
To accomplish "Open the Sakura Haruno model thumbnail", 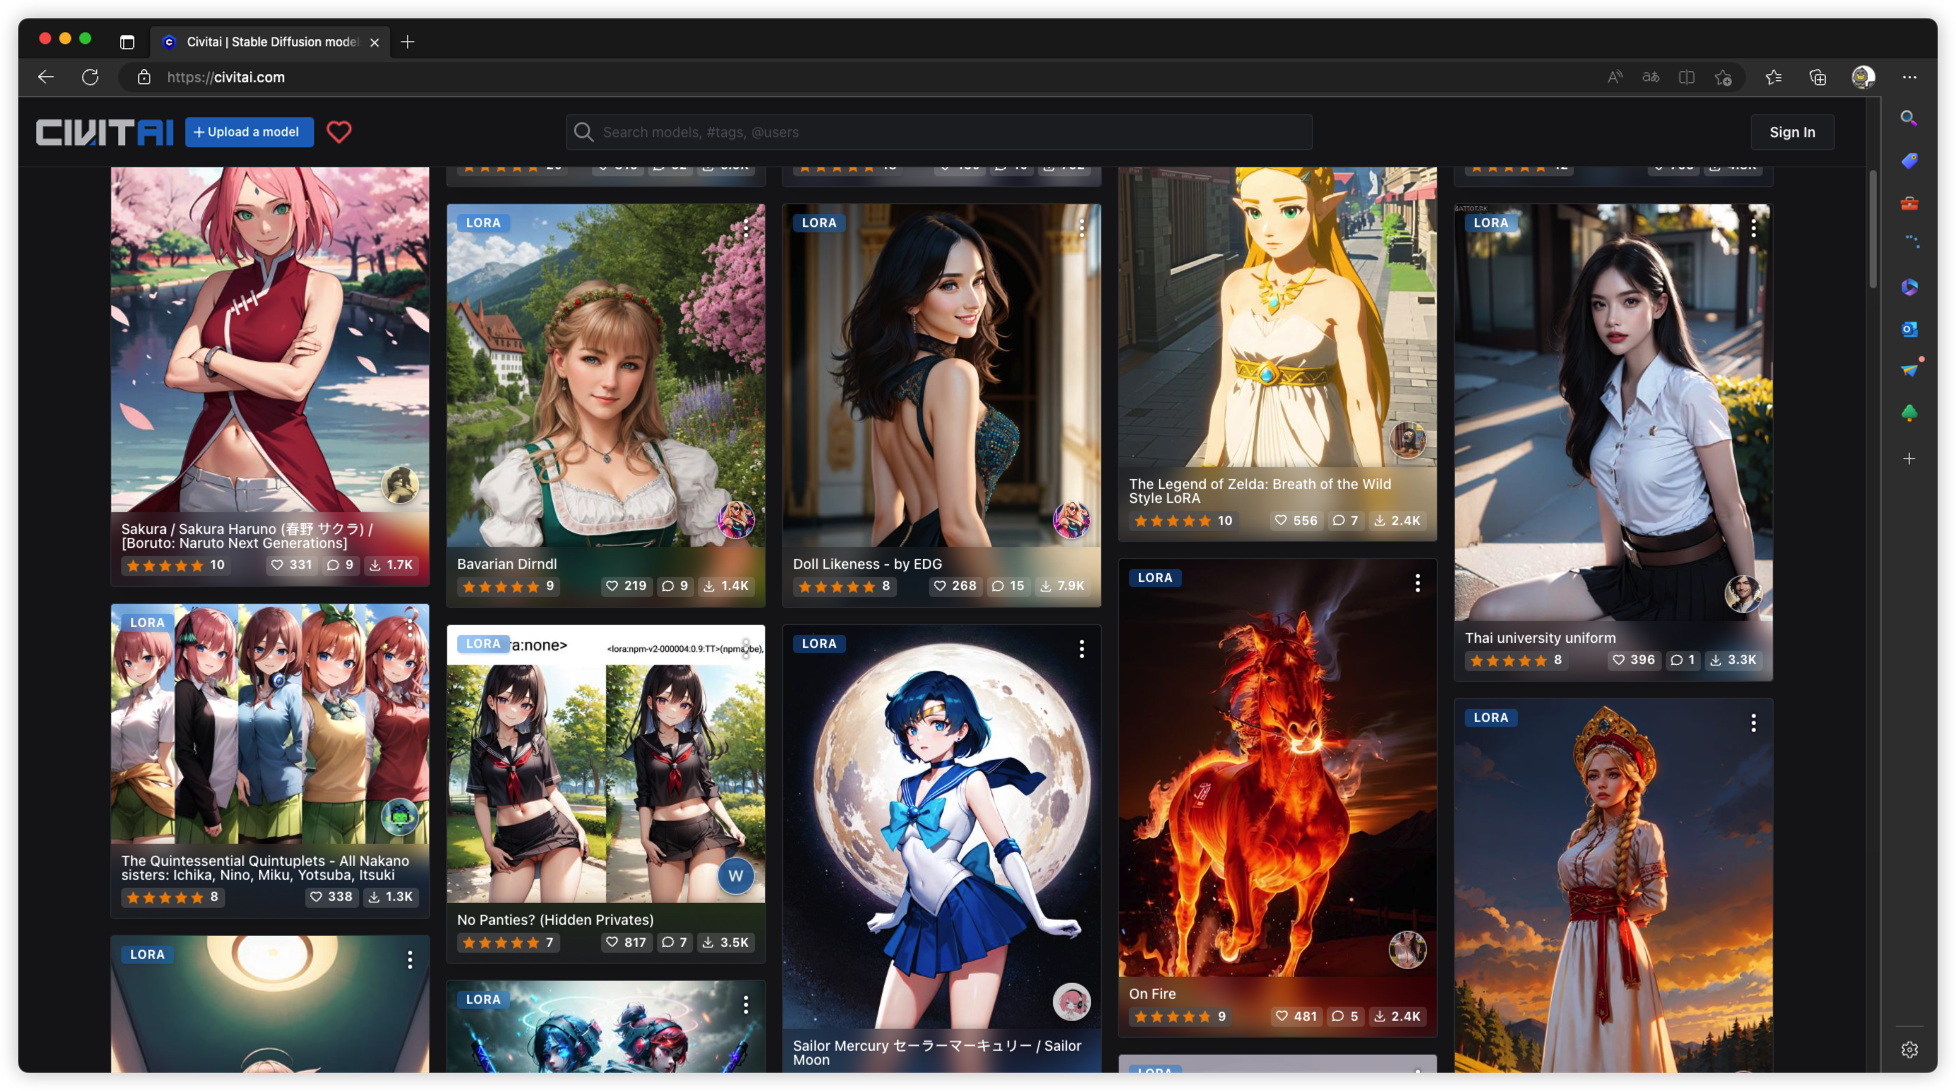I will click(x=270, y=340).
